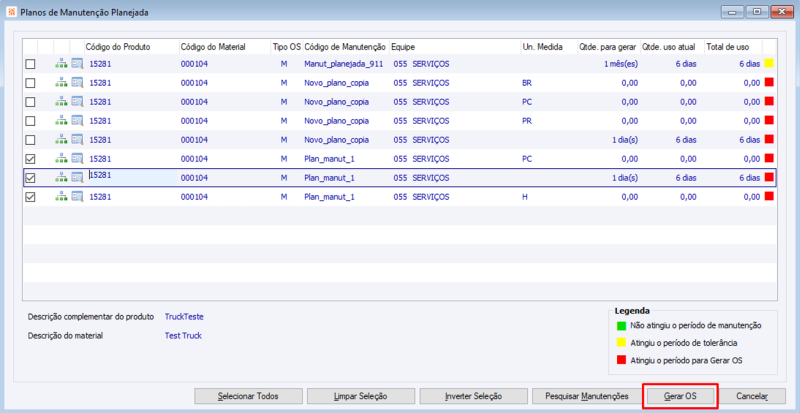Click the '1 mês(es)' quantity cell
Viewport: 800px width, 413px height.
pyautogui.click(x=621, y=64)
